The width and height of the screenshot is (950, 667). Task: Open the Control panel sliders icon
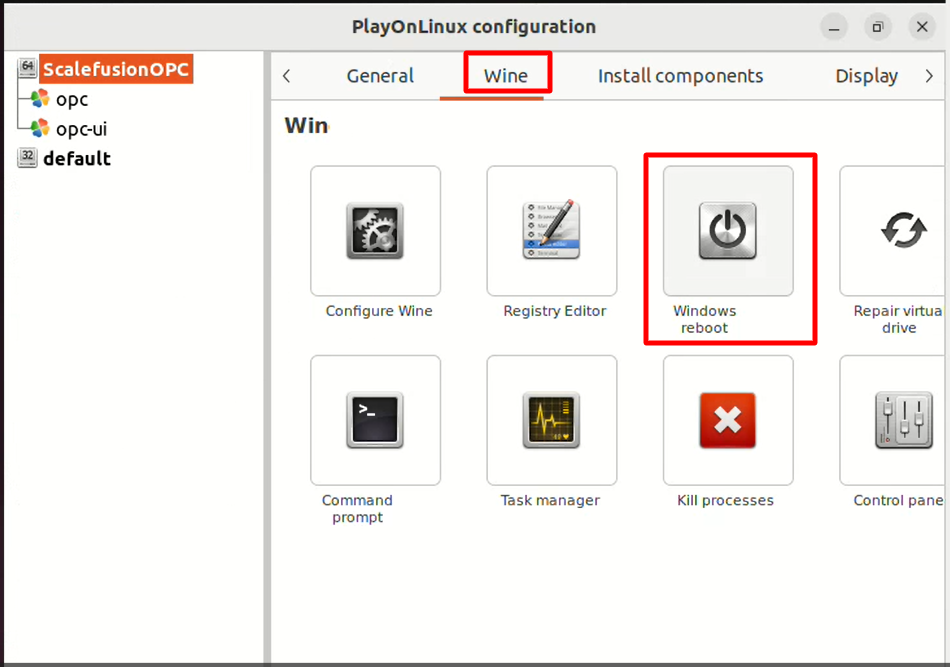(903, 420)
